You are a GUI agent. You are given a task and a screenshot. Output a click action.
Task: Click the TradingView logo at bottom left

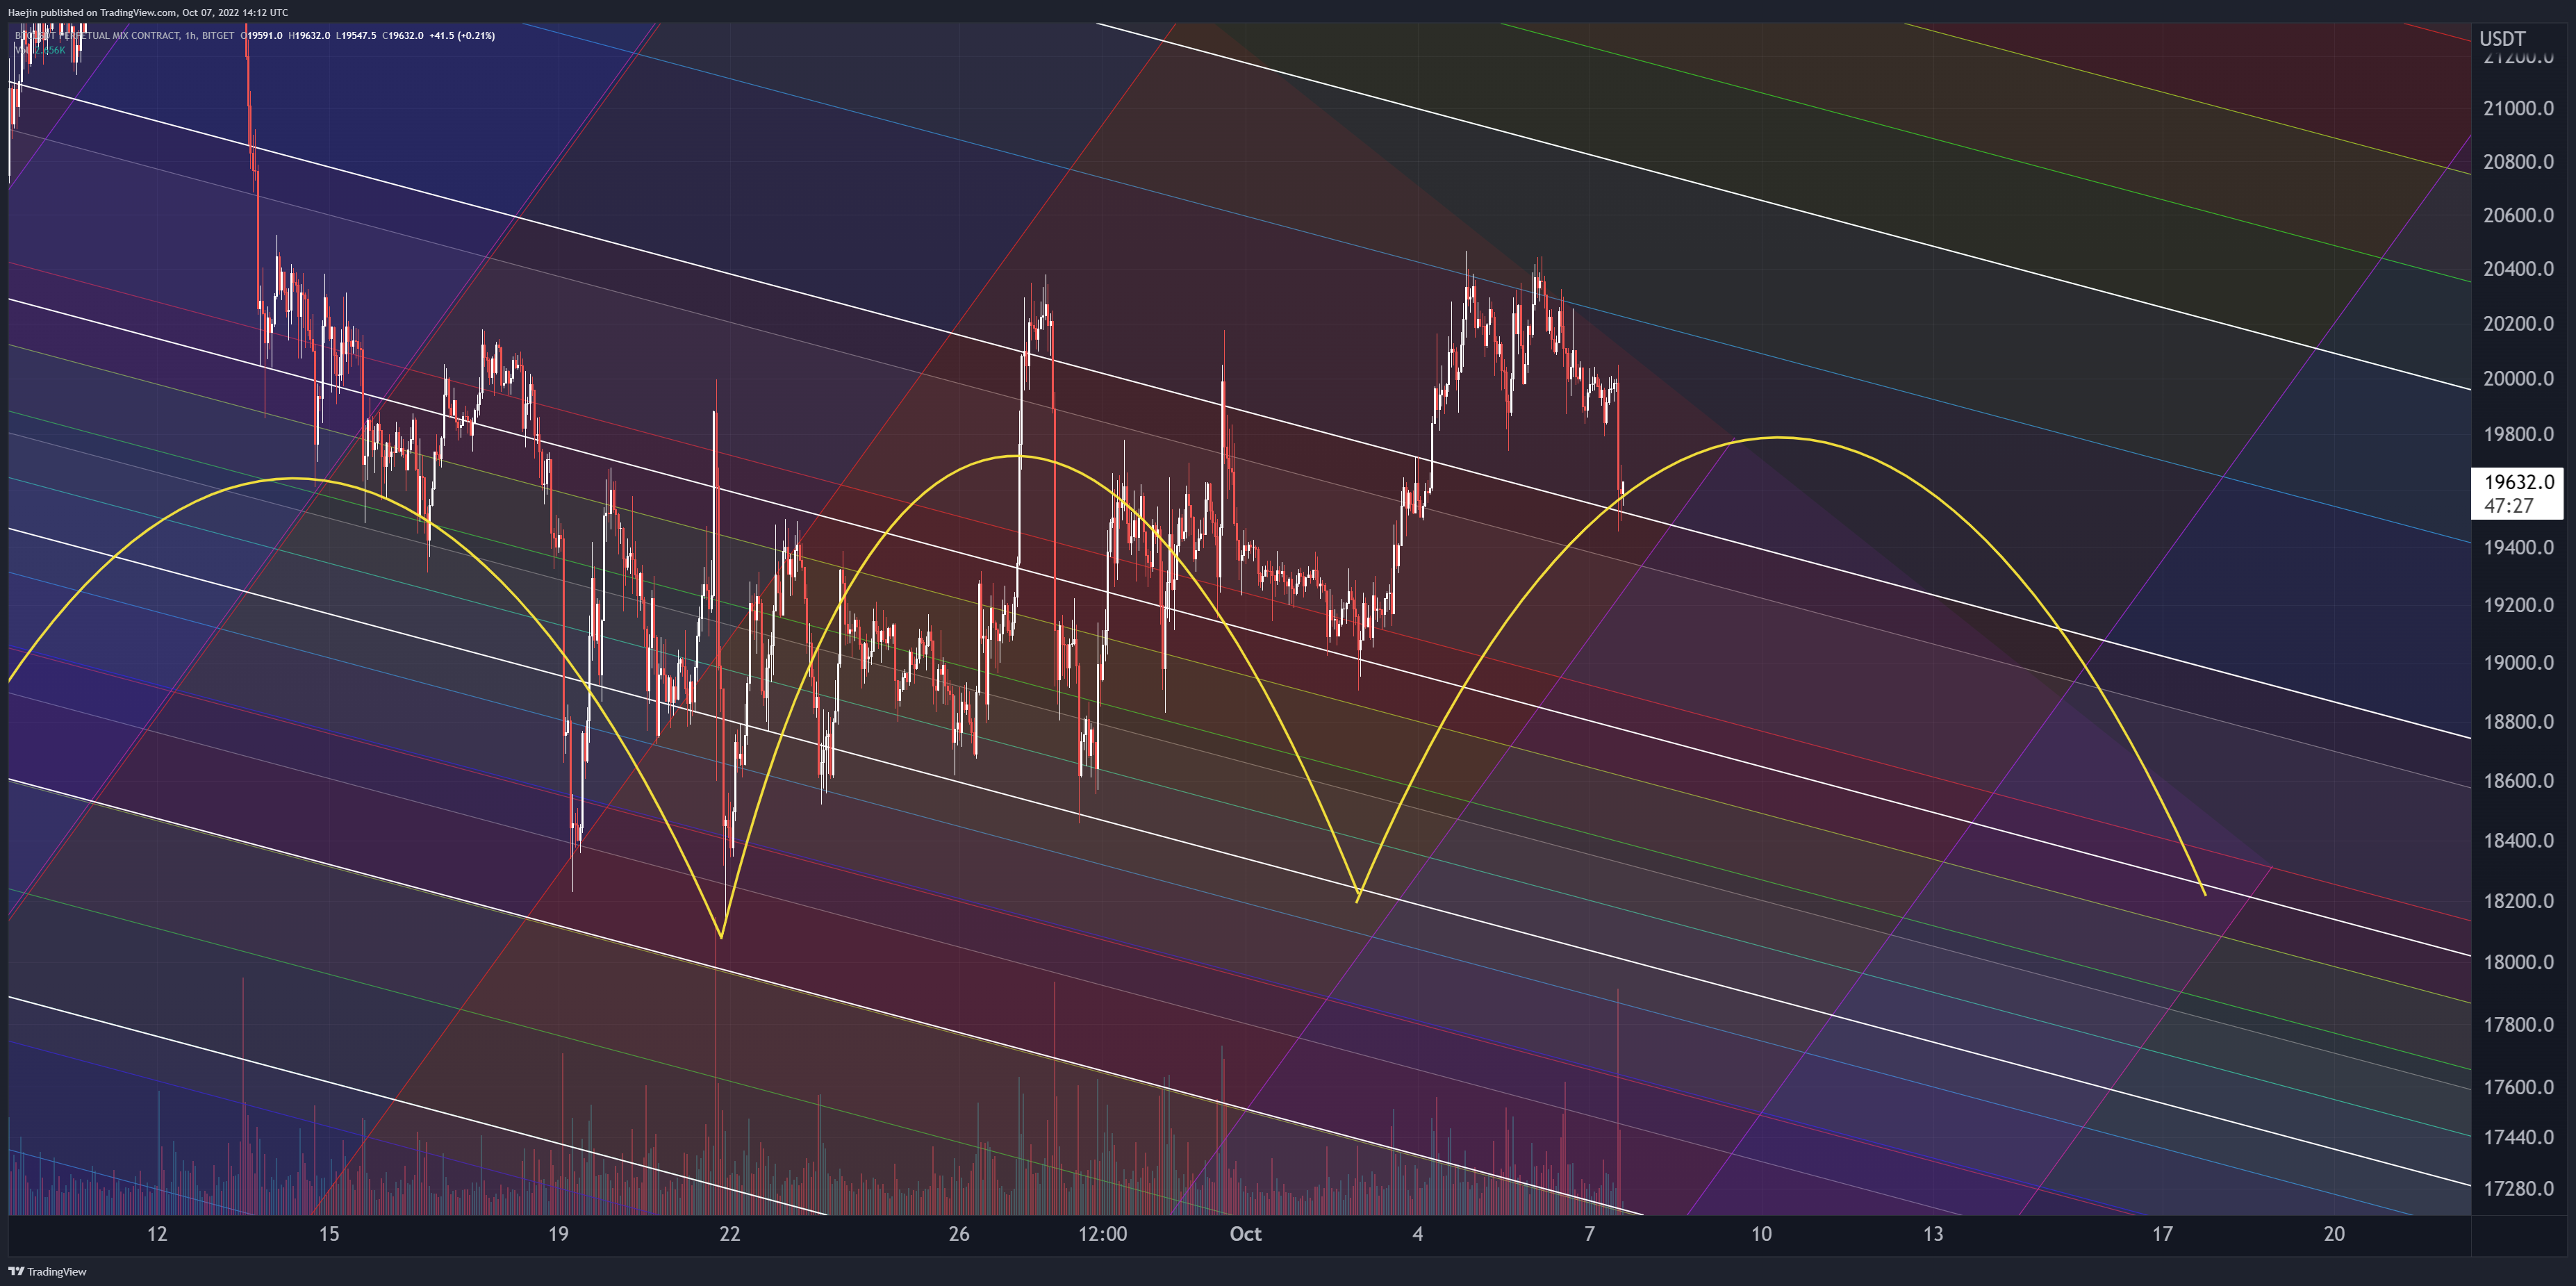[x=46, y=1272]
